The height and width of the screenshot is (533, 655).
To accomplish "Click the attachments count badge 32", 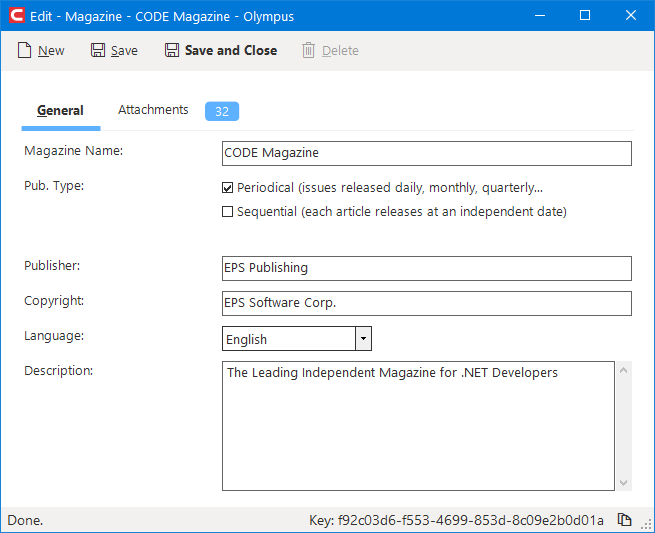I will (222, 112).
